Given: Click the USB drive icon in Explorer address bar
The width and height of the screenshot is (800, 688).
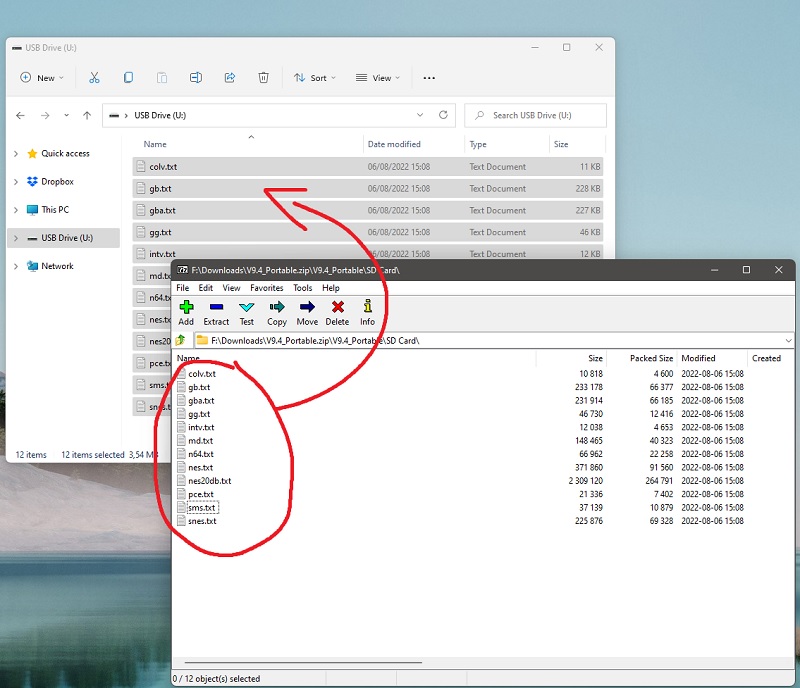Looking at the screenshot, I should click(114, 115).
